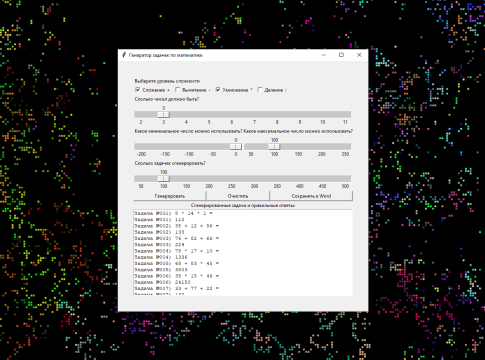Enable the Вычитание - checkbox

178,90
